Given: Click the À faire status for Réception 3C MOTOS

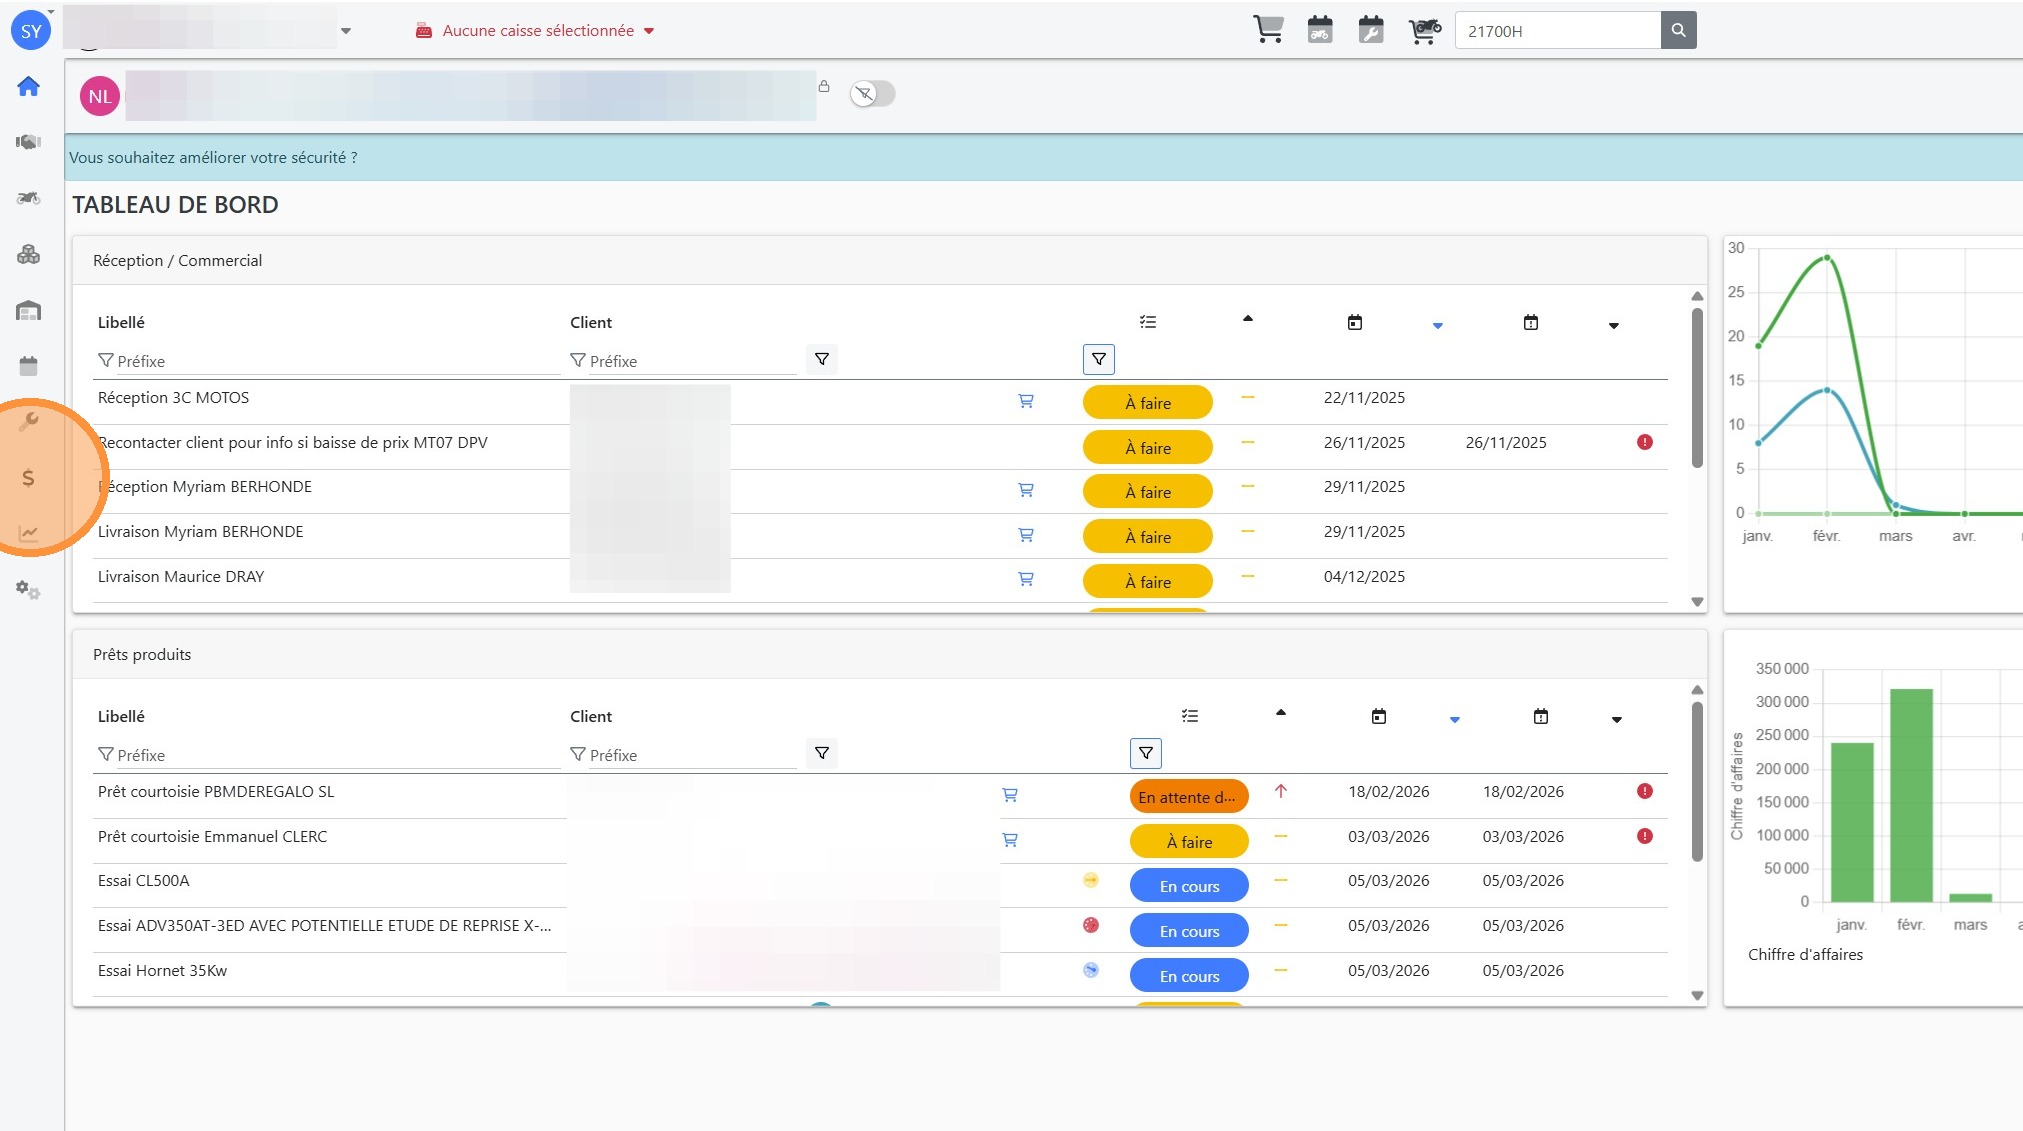Looking at the screenshot, I should click(1147, 403).
